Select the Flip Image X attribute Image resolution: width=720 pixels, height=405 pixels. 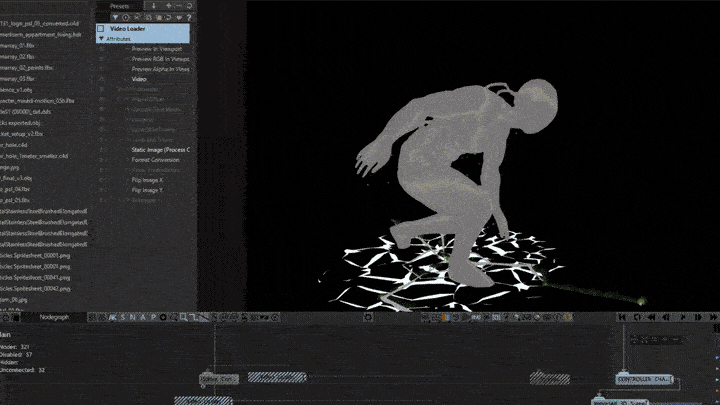[147, 180]
